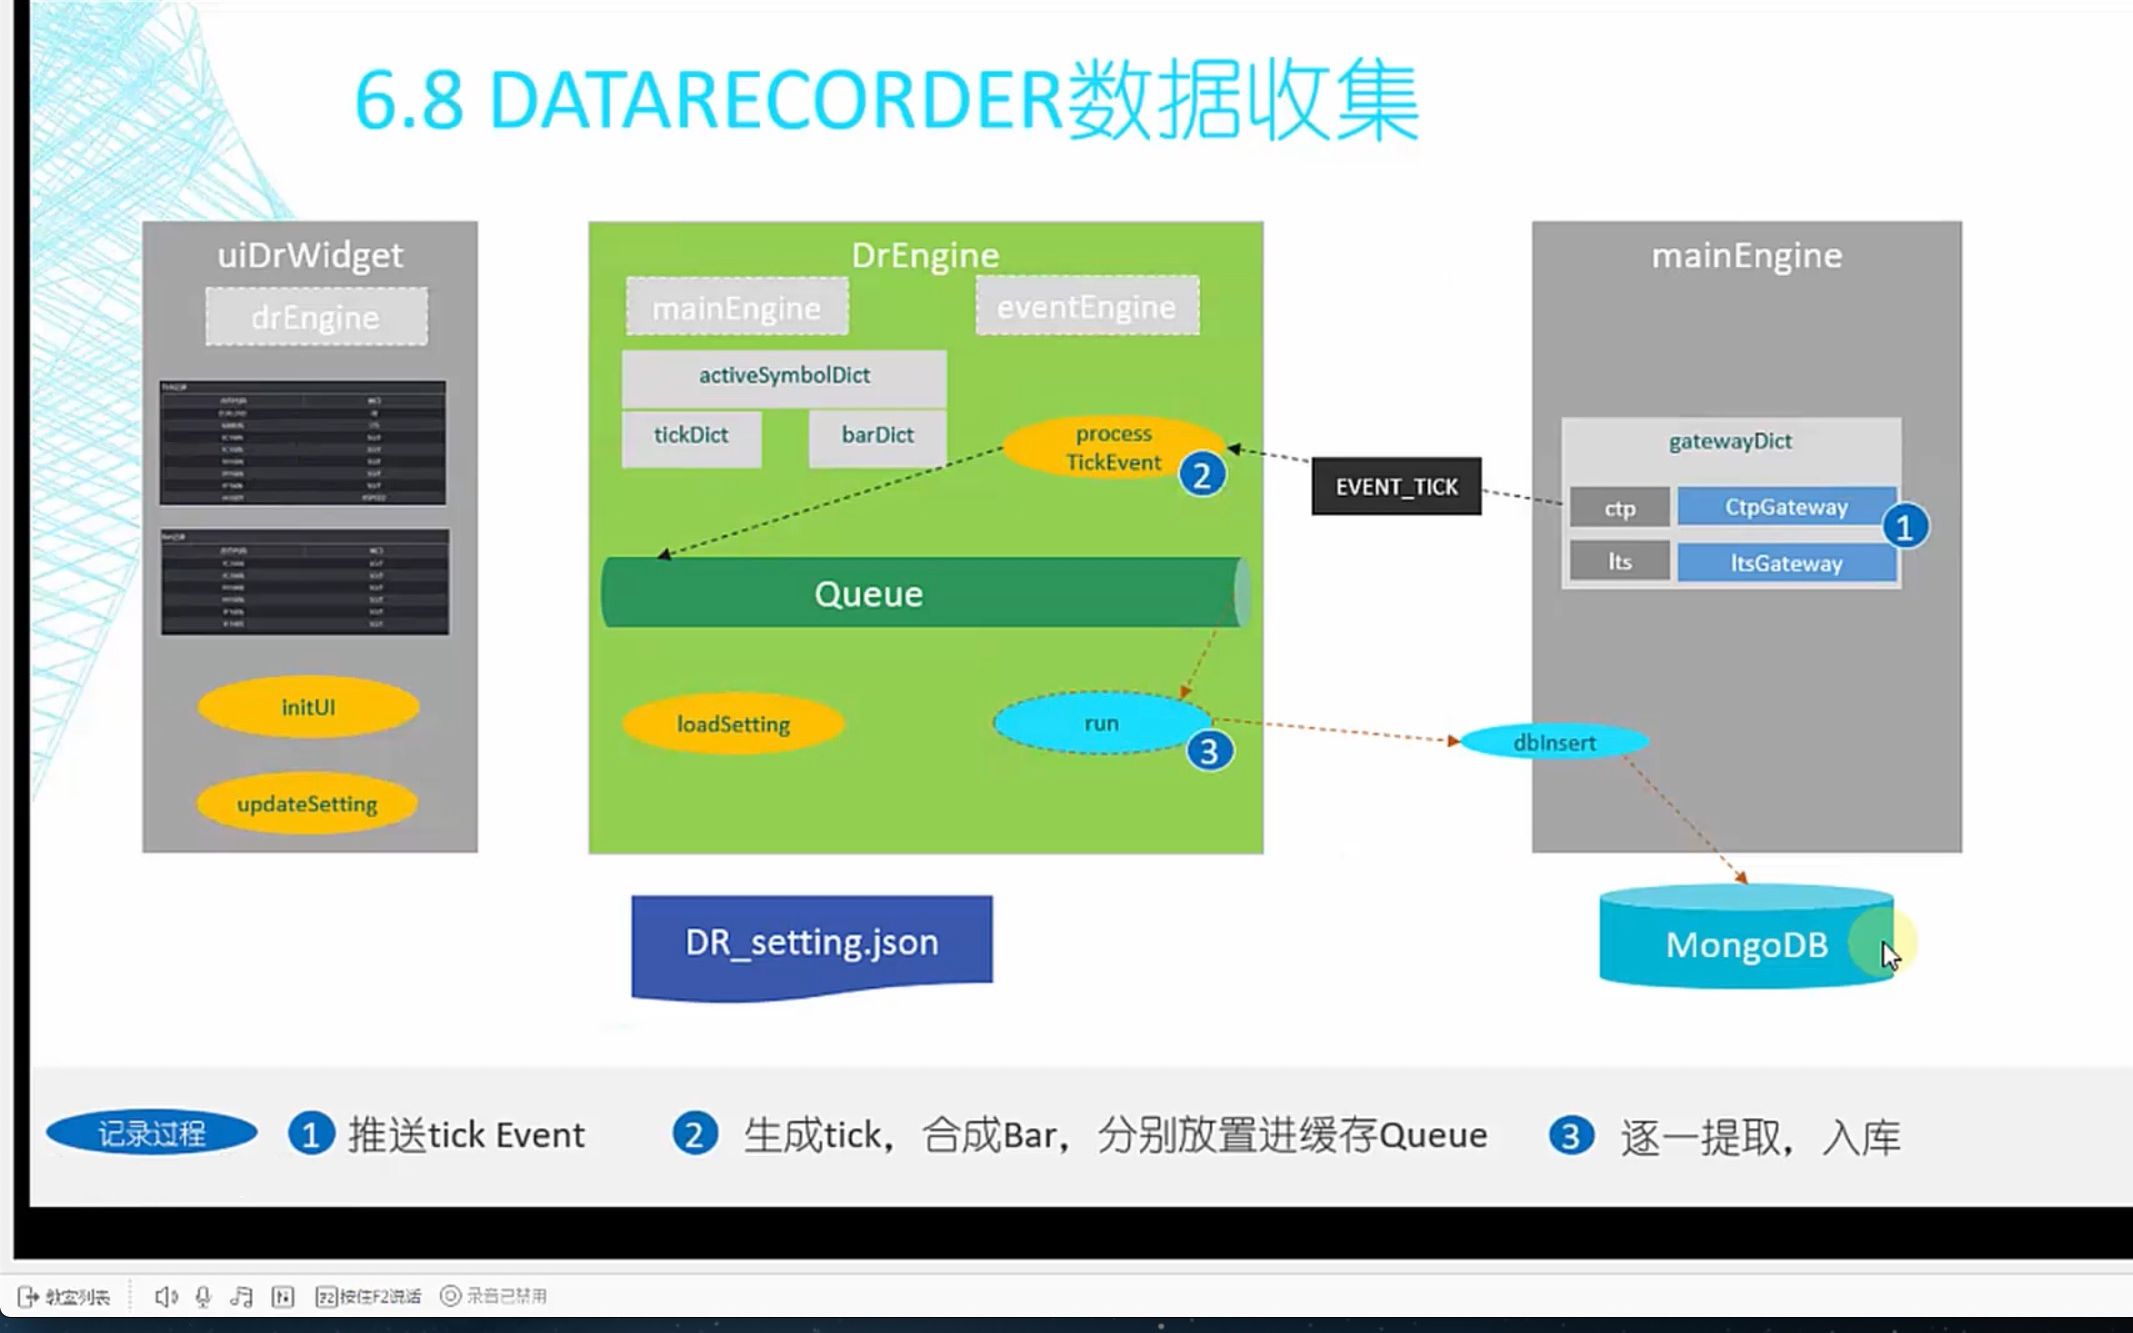Screen dimensions: 2133x1333
Task: Toggle the microphone icon in bottom toolbar
Action: 203,1296
